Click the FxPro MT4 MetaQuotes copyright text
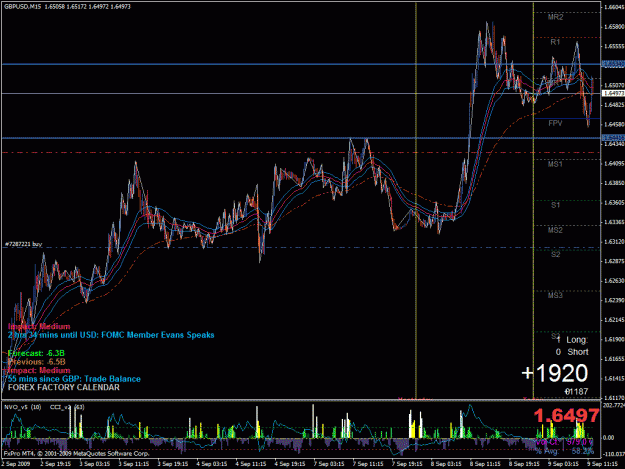 point(77,453)
